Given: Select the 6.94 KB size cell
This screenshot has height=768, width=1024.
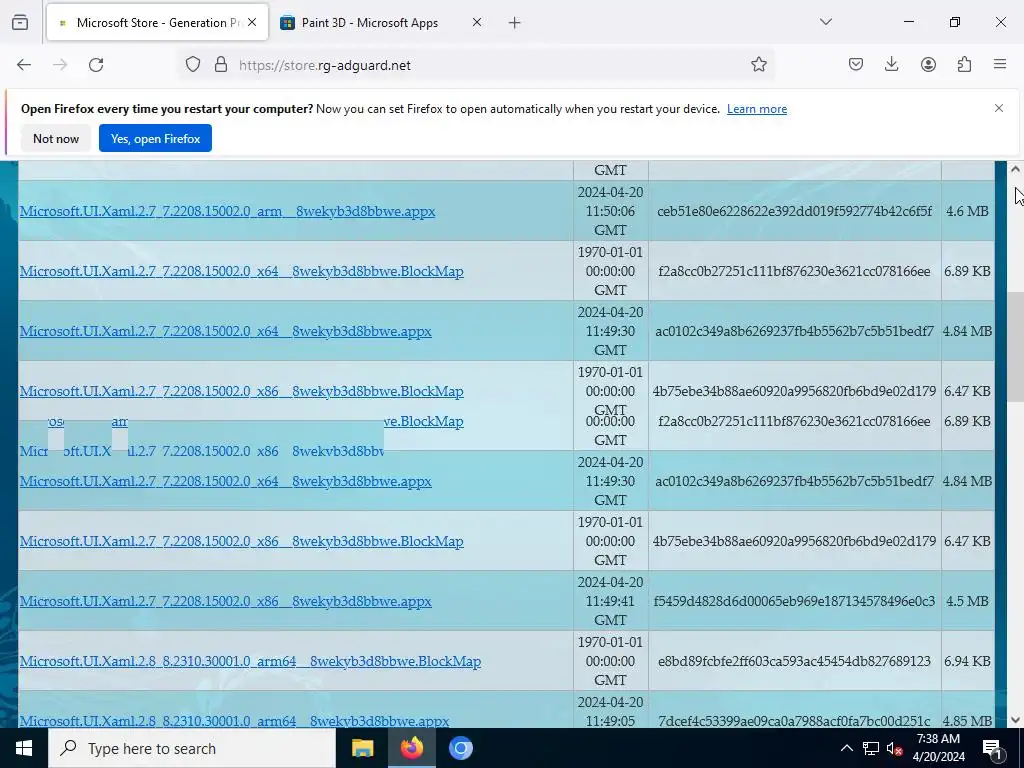Looking at the screenshot, I should pos(967,661).
